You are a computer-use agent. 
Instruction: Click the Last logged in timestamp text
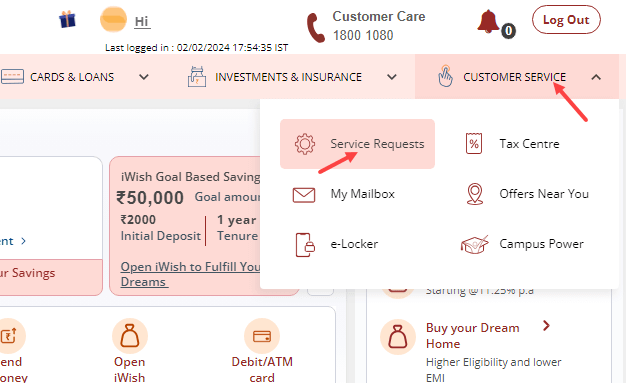[x=196, y=48]
